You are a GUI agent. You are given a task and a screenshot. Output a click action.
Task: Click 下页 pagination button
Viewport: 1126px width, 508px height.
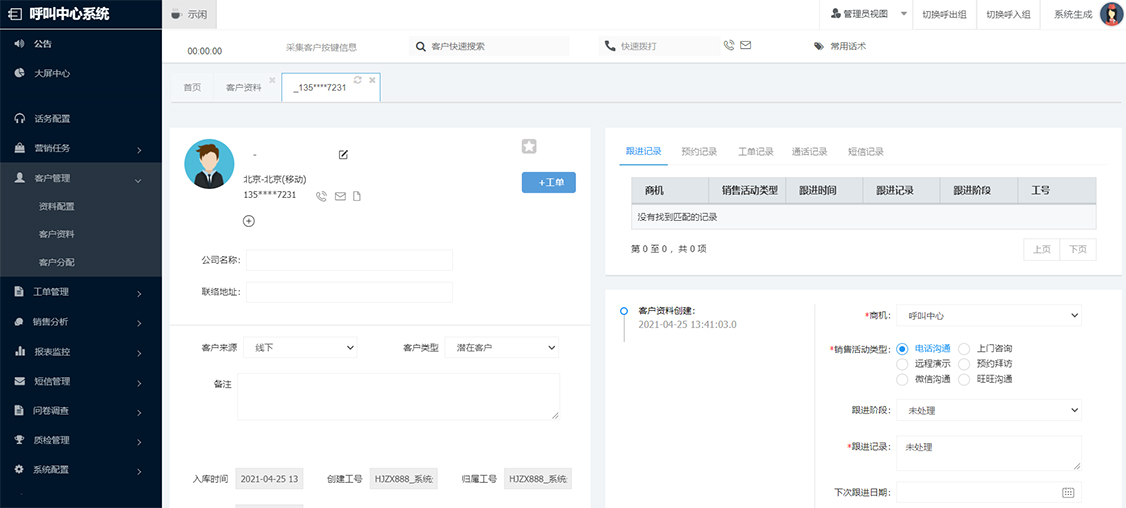(1078, 249)
